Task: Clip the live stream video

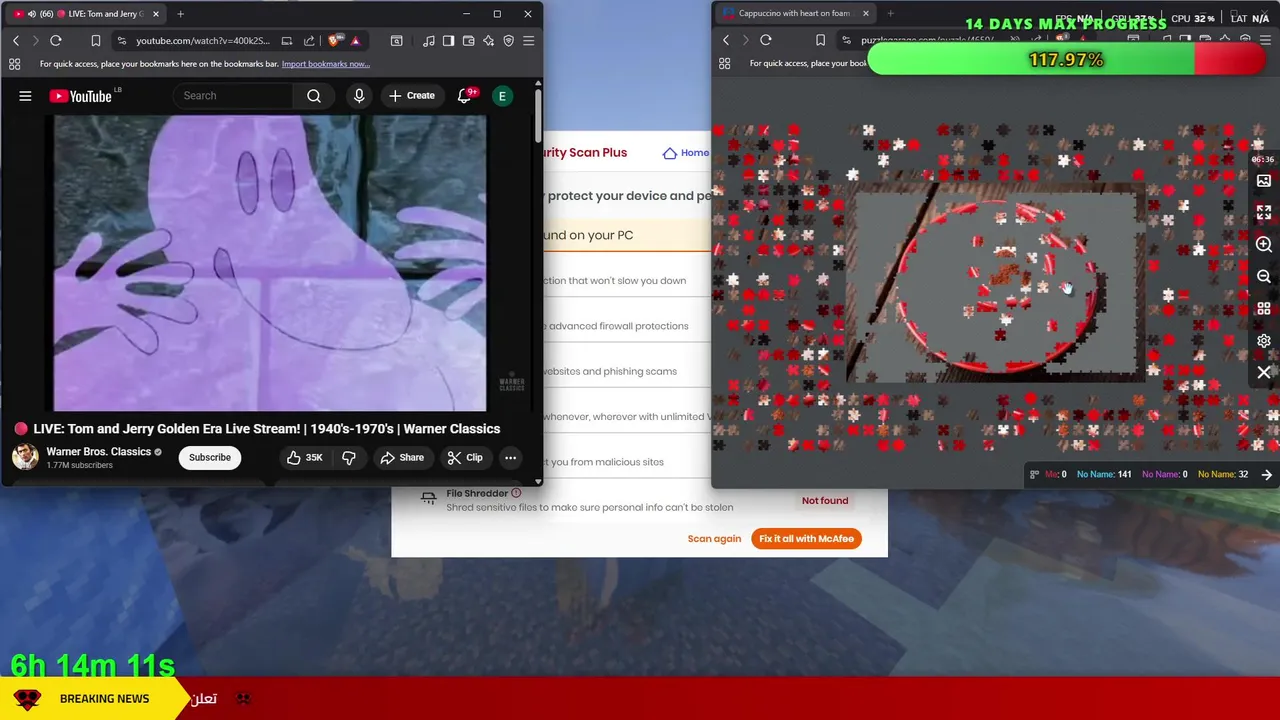Action: point(465,458)
